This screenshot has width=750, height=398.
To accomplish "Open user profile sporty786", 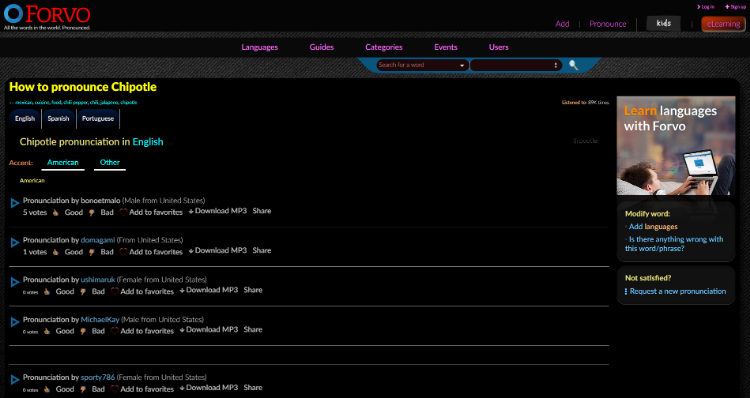I will pos(98,377).
